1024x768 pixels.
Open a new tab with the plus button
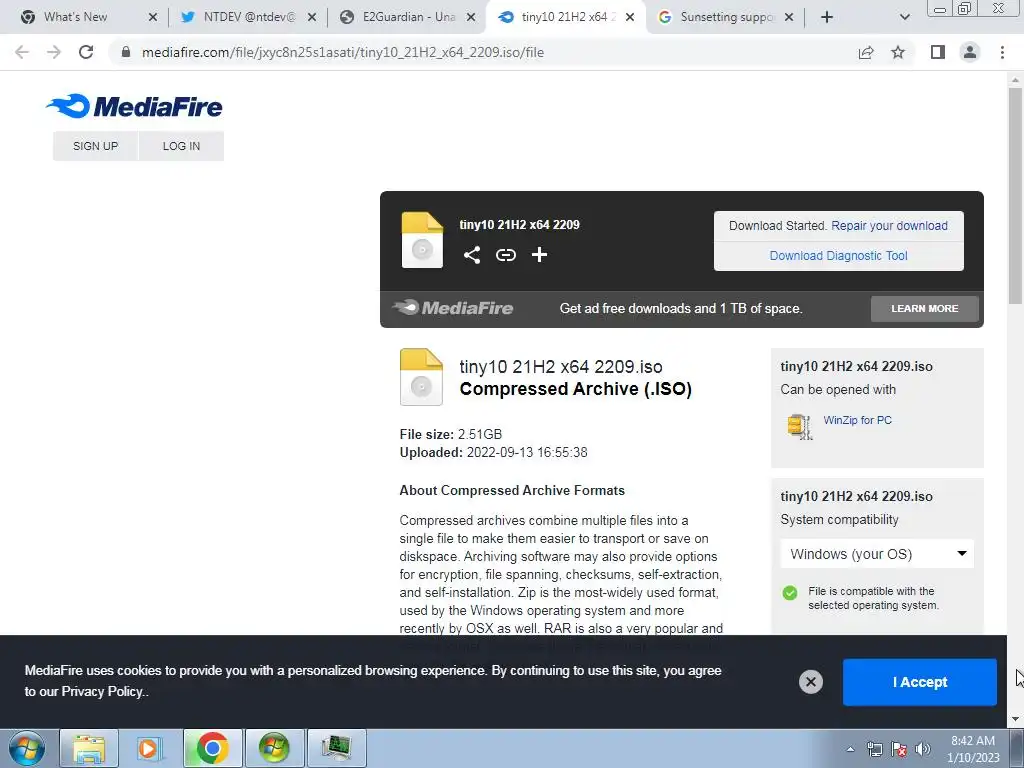(827, 17)
